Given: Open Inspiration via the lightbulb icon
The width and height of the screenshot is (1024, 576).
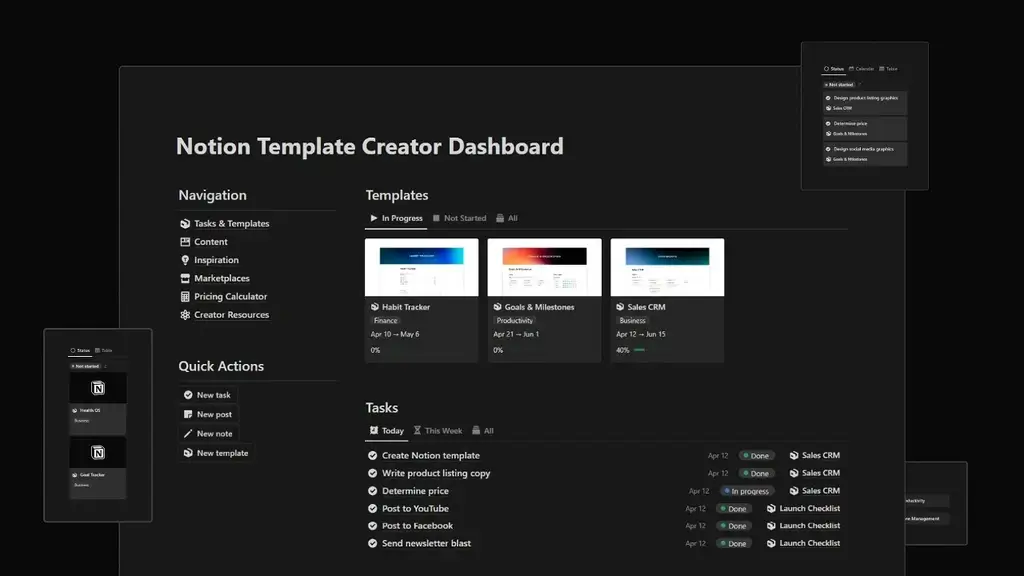Looking at the screenshot, I should (183, 259).
